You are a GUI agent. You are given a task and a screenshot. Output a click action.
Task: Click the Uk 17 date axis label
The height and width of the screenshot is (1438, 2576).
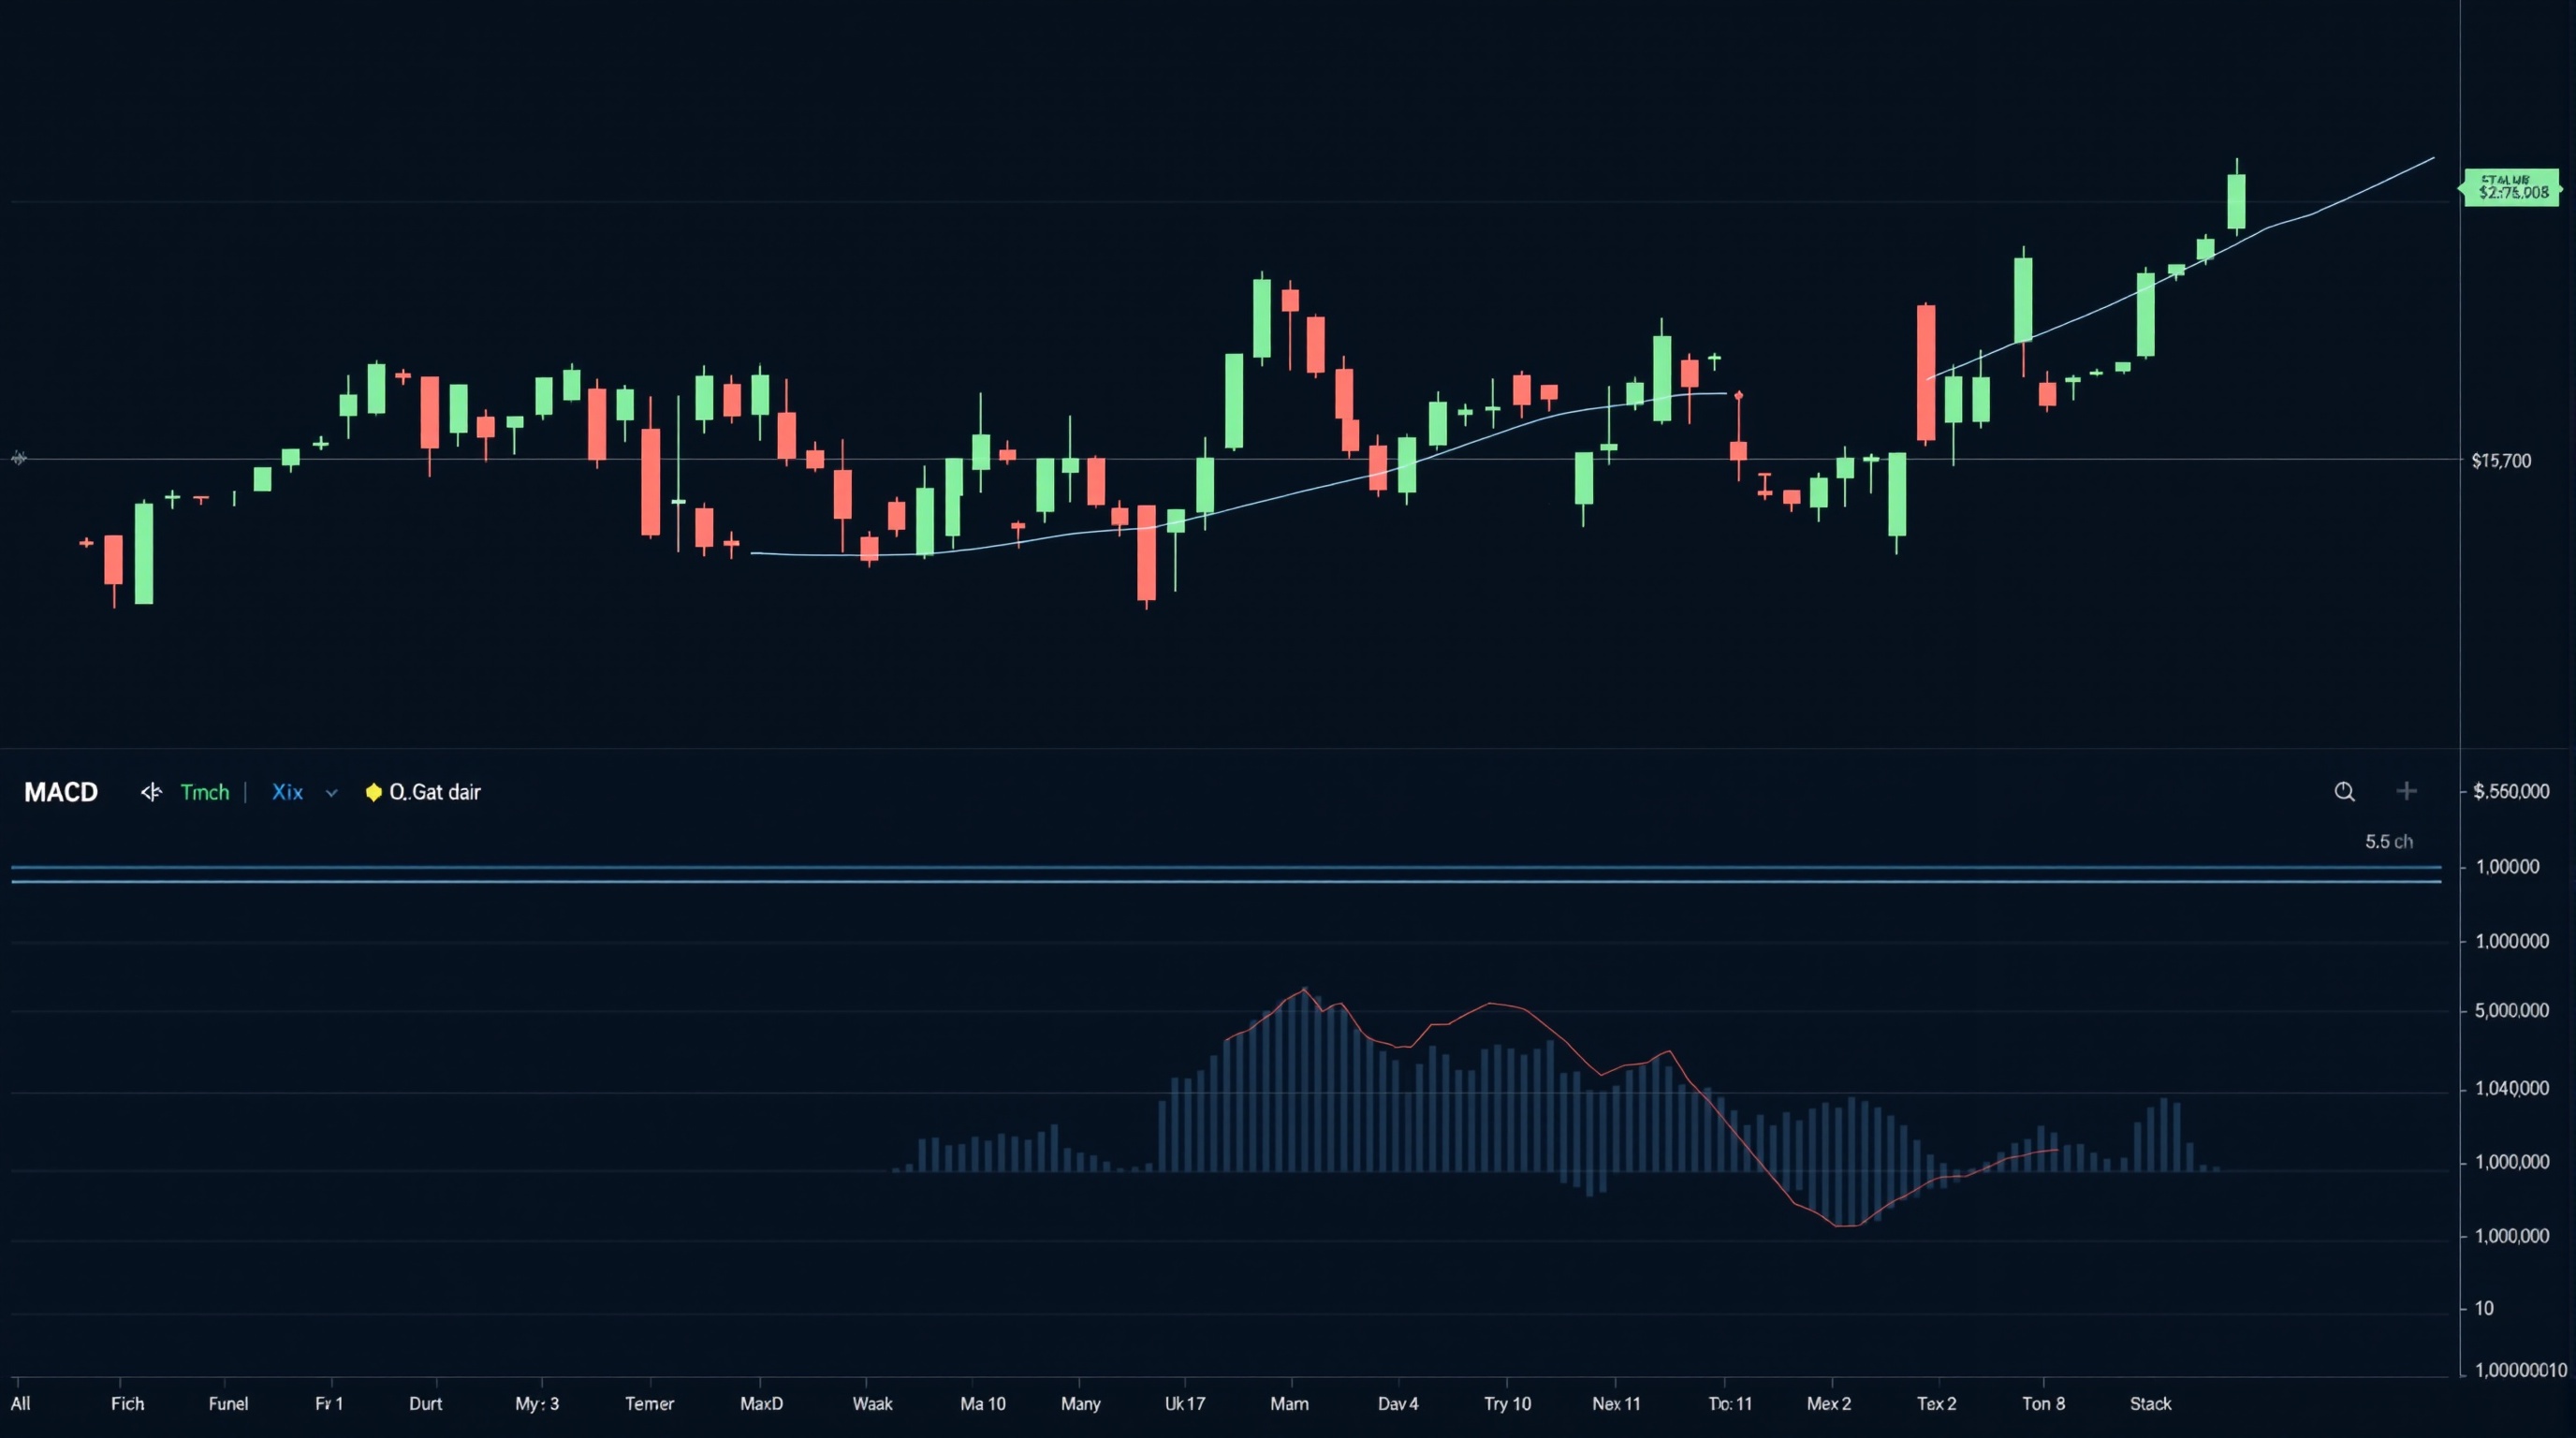1185,1403
